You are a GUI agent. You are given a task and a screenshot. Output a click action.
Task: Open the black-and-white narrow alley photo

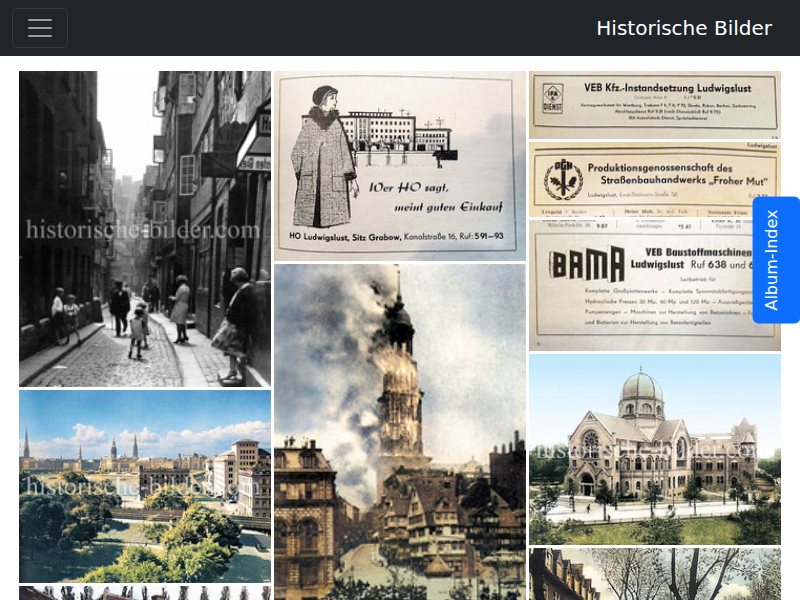pyautogui.click(x=145, y=229)
